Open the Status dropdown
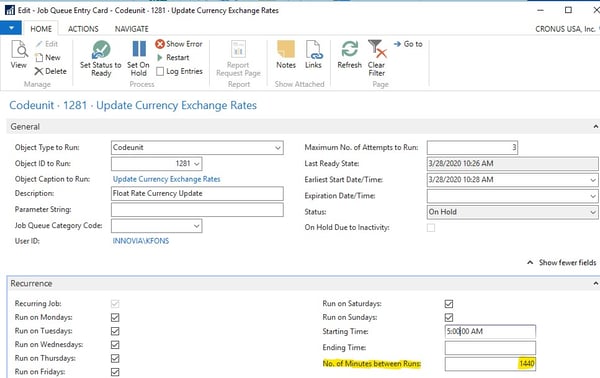This screenshot has height=378, width=600. [593, 212]
